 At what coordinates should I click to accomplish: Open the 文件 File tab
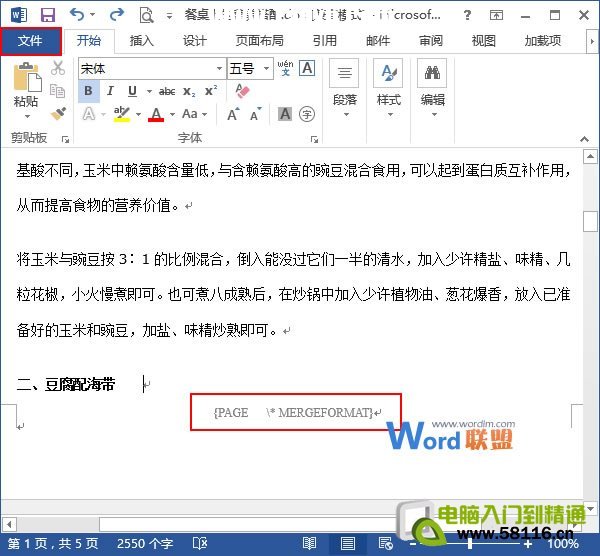(30, 41)
